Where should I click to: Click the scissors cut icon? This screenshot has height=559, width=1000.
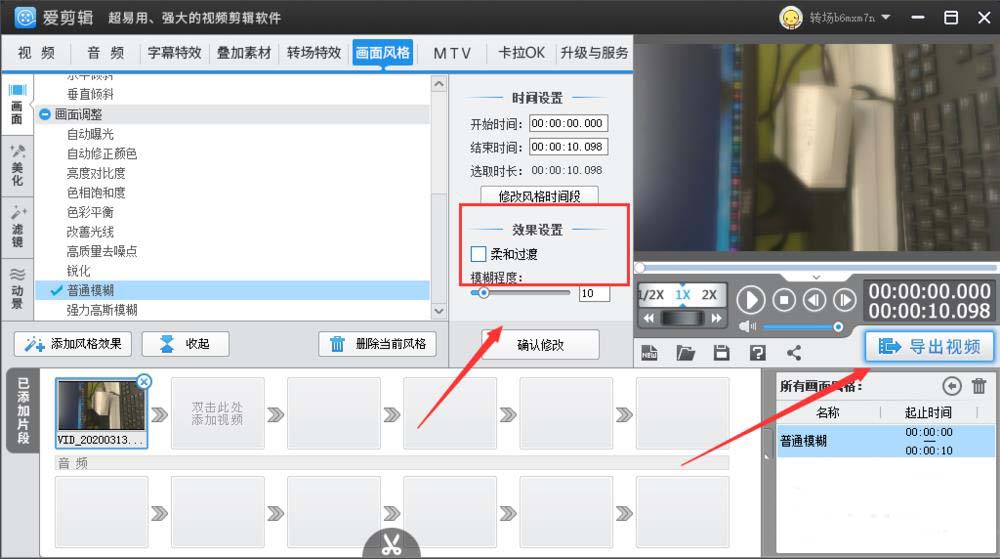click(x=391, y=544)
